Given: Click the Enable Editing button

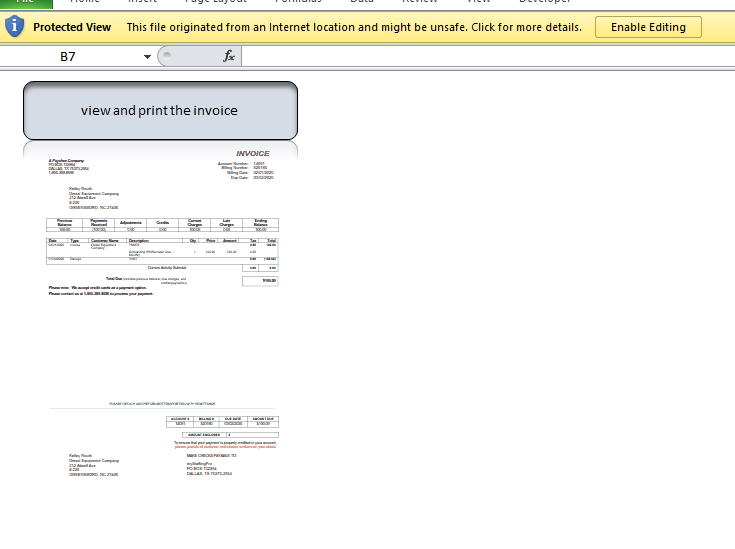Looking at the screenshot, I should 648,27.
